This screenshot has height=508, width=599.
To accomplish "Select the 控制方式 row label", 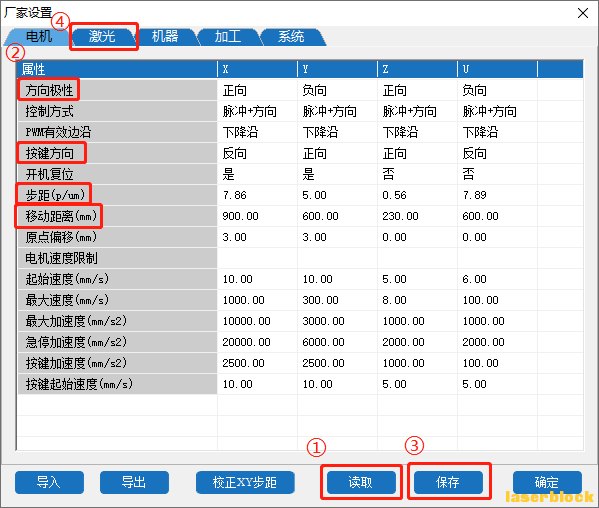I will pyautogui.click(x=118, y=111).
